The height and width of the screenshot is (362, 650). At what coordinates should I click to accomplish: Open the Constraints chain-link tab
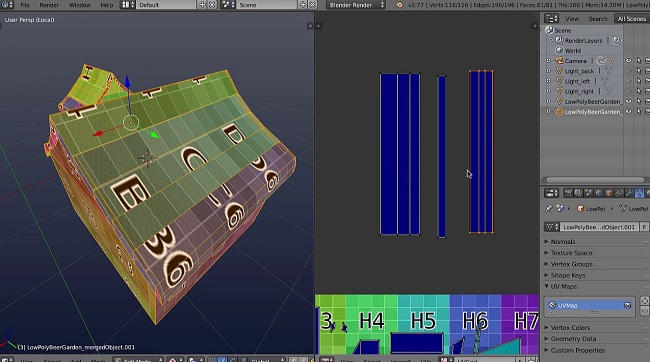click(619, 193)
